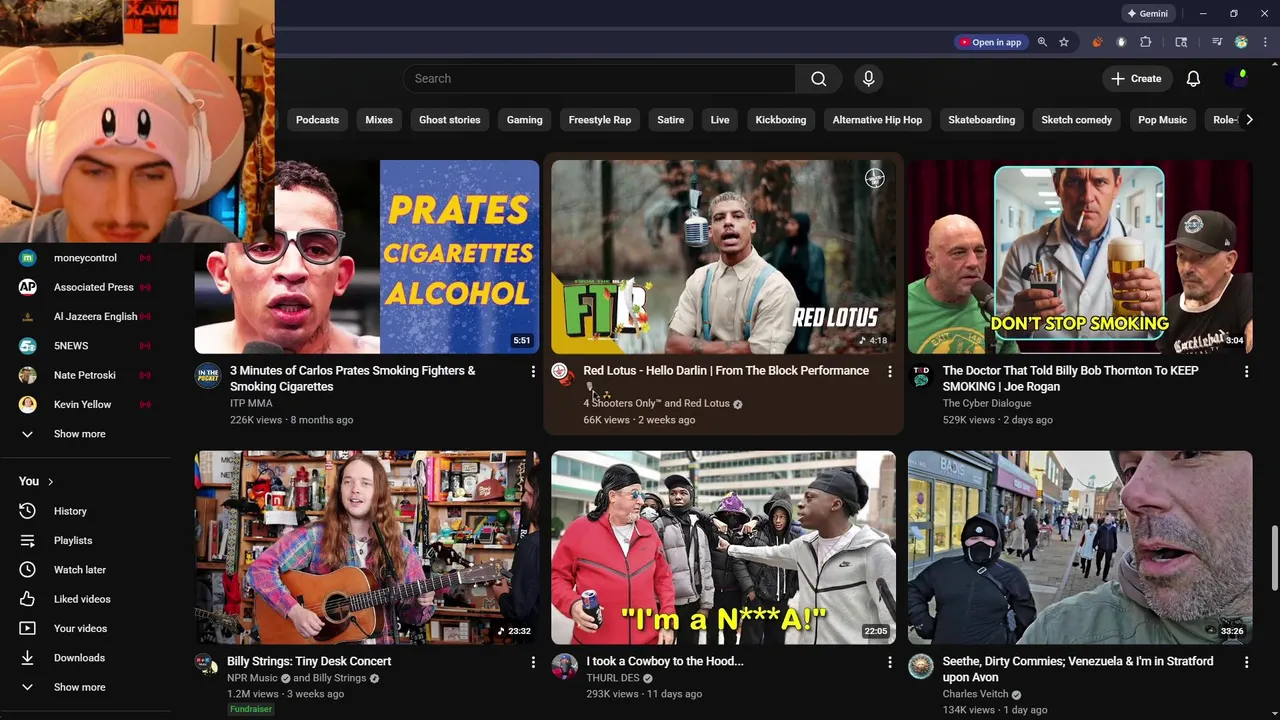Open Associated Press subscription channel
Viewport: 1280px width, 720px height.
click(x=85, y=287)
